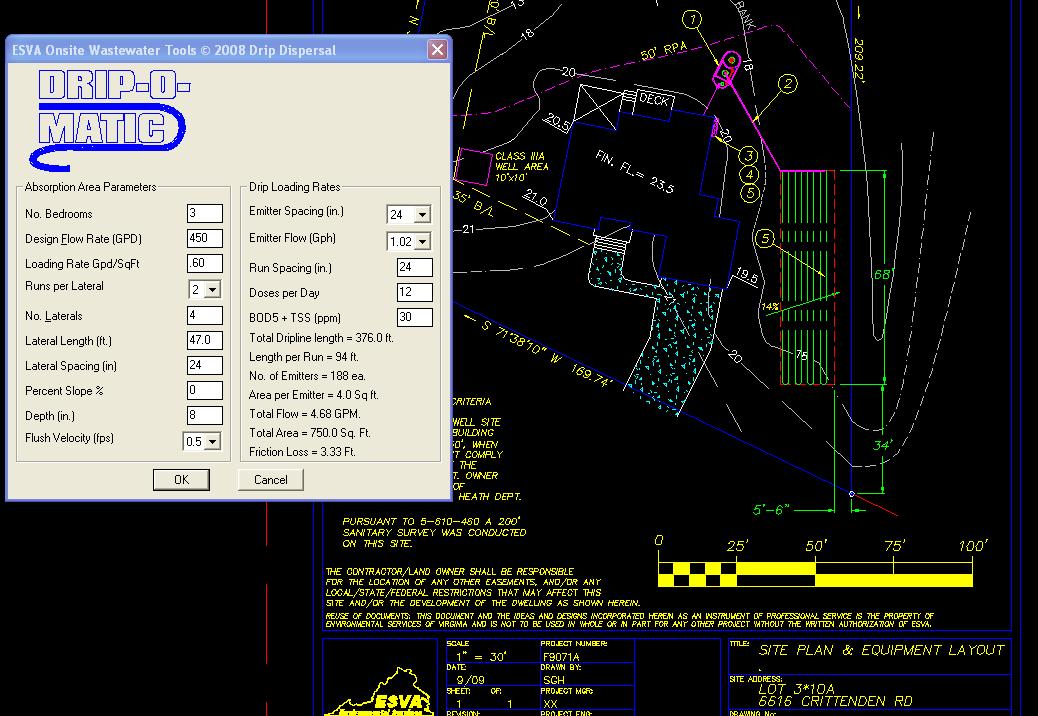
Task: Focus the Lateral Length (ft.) field
Action: pyautogui.click(x=204, y=341)
